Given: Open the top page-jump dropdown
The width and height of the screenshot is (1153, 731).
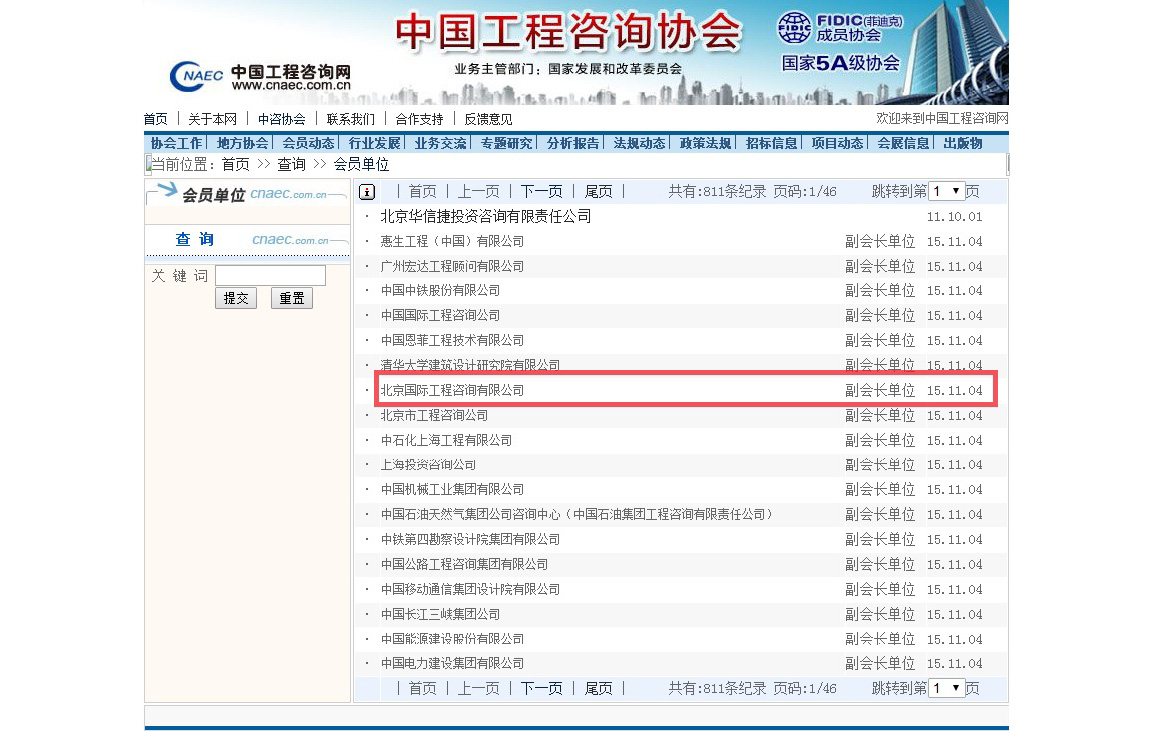Looking at the screenshot, I should (x=946, y=191).
